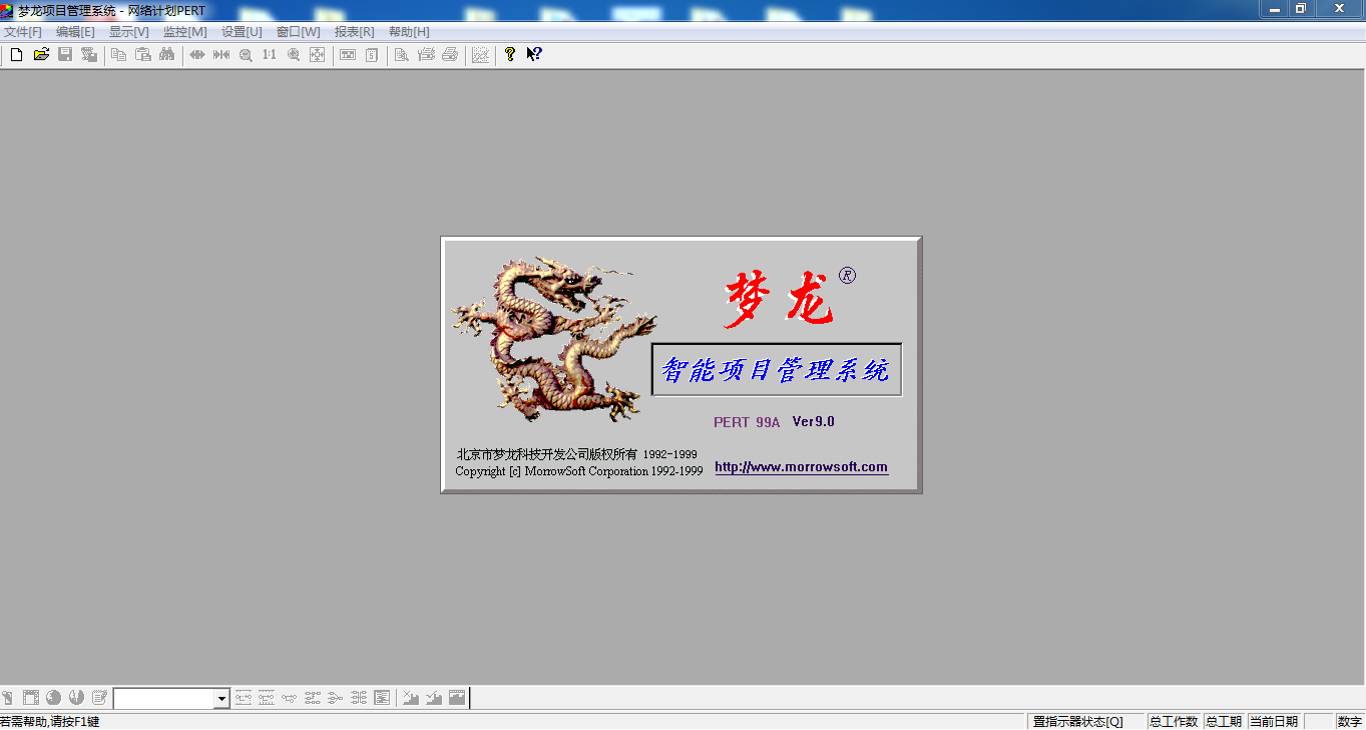Expand the bottom toolbar combo box arrow
The height and width of the screenshot is (730, 1366).
(221, 699)
